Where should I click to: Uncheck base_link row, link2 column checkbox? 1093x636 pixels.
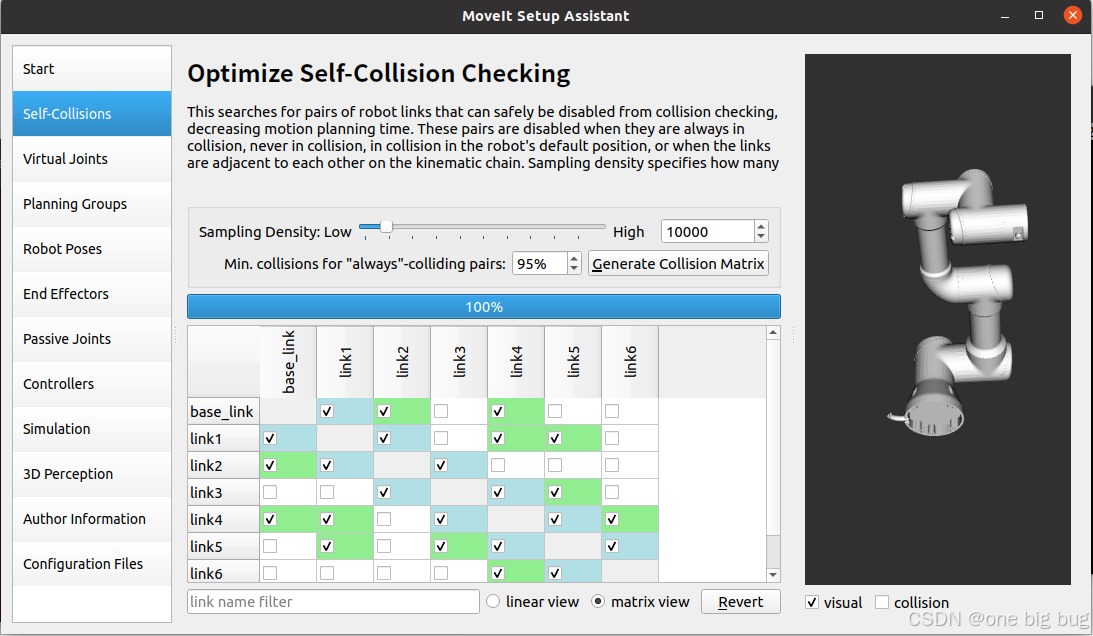tap(384, 411)
